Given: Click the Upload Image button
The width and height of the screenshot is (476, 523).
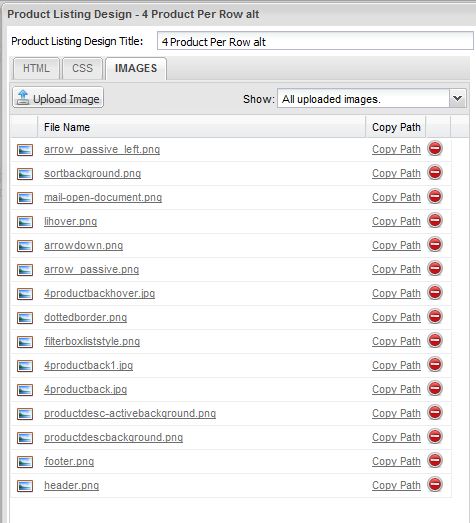Looking at the screenshot, I should click(58, 98).
